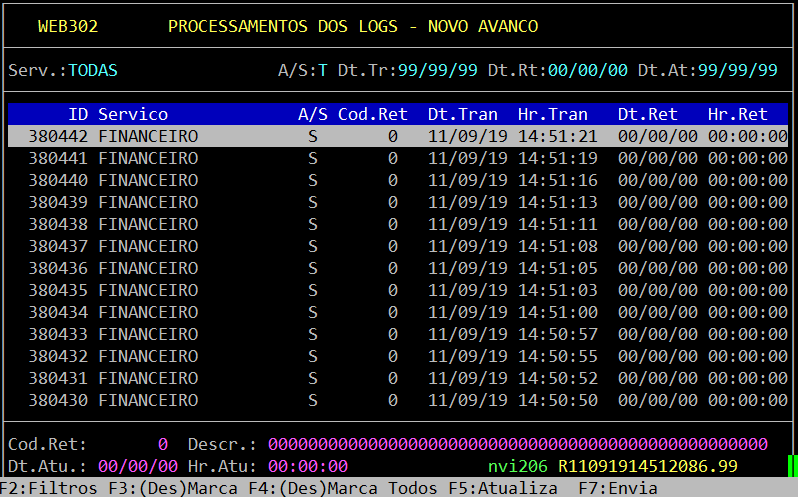Viewport: 798px width, 497px height.
Task: Select log row with ID 380441
Action: click(397, 158)
